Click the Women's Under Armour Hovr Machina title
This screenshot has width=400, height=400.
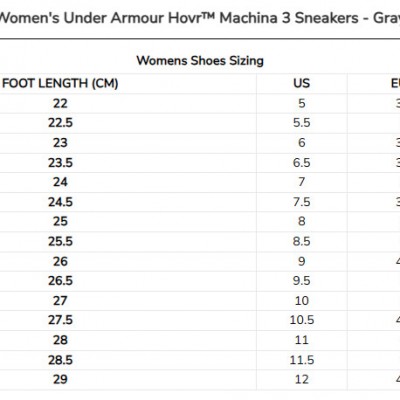click(x=200, y=18)
